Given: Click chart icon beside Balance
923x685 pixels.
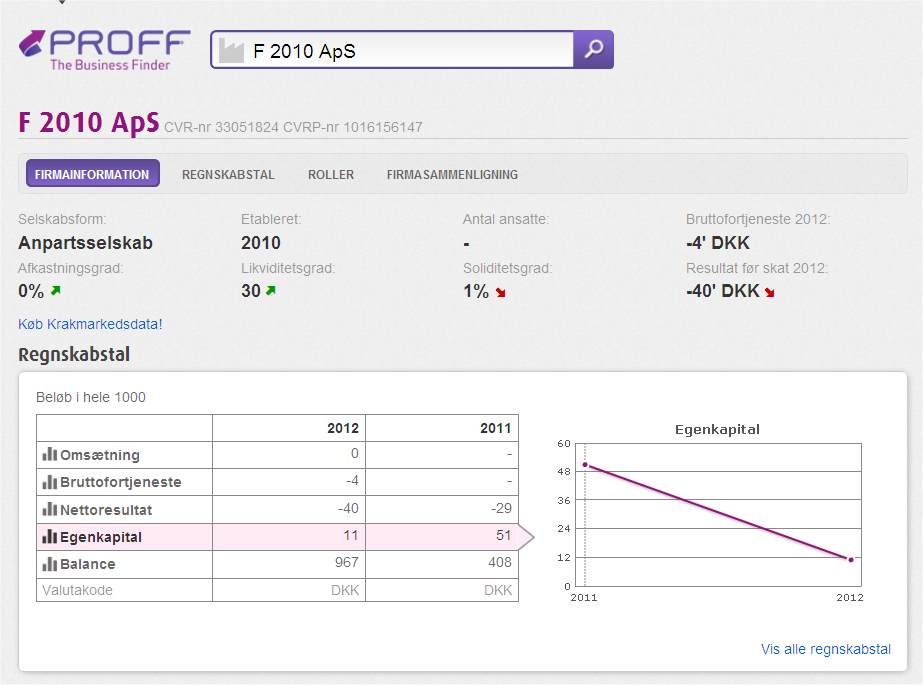Looking at the screenshot, I should (49, 564).
